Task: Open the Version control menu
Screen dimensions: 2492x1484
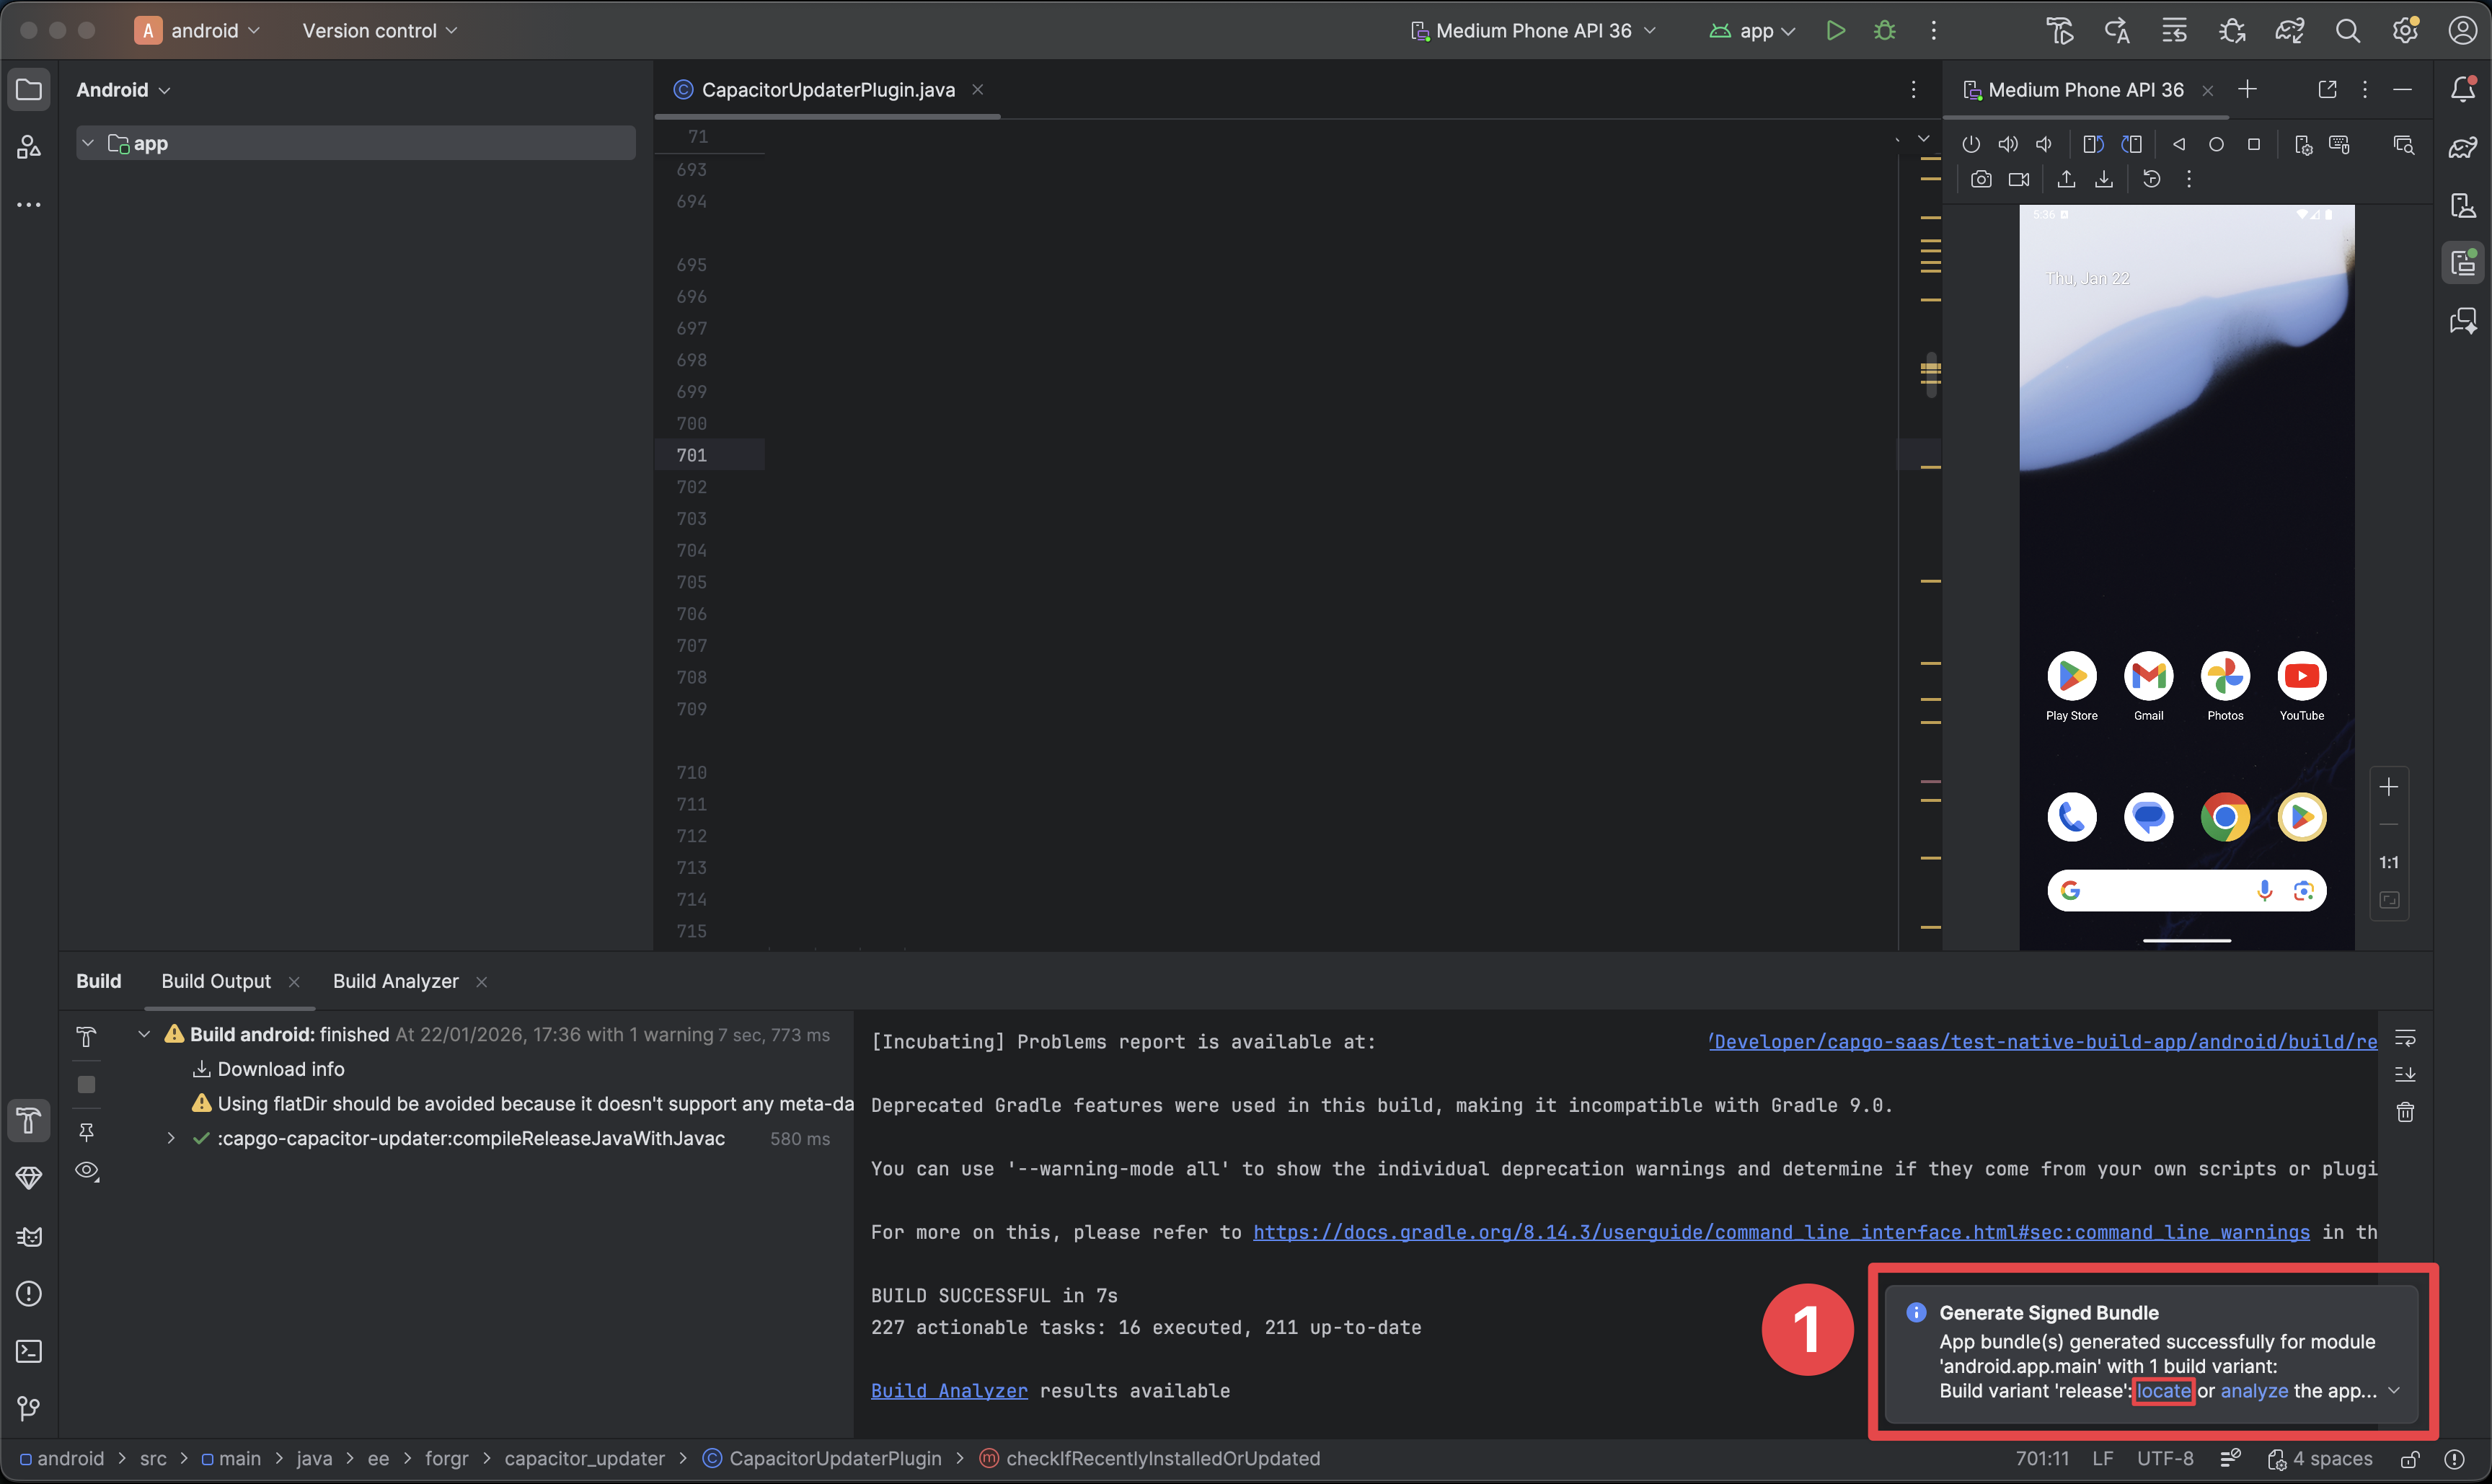Action: 379,30
